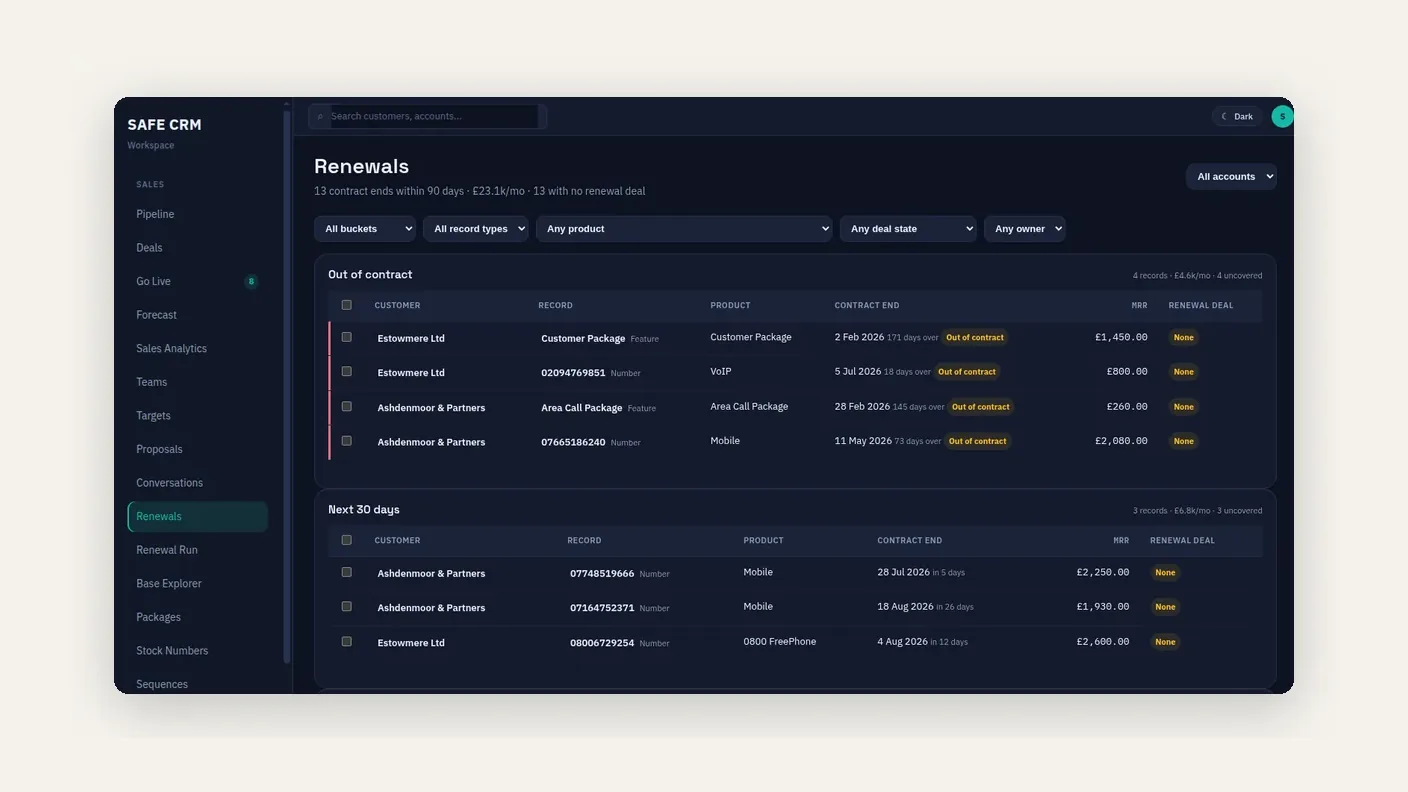Click the search magnifier icon
The width and height of the screenshot is (1408, 792).
tap(320, 117)
